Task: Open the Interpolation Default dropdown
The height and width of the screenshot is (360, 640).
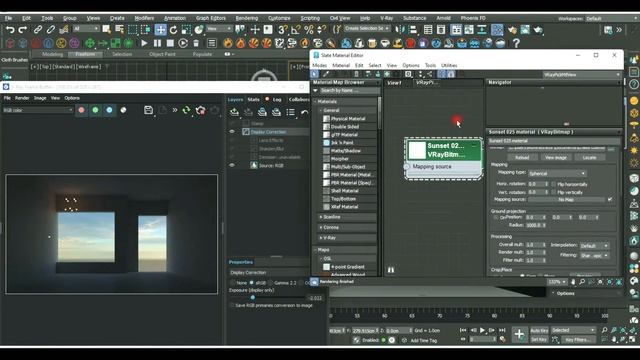Action: point(594,246)
